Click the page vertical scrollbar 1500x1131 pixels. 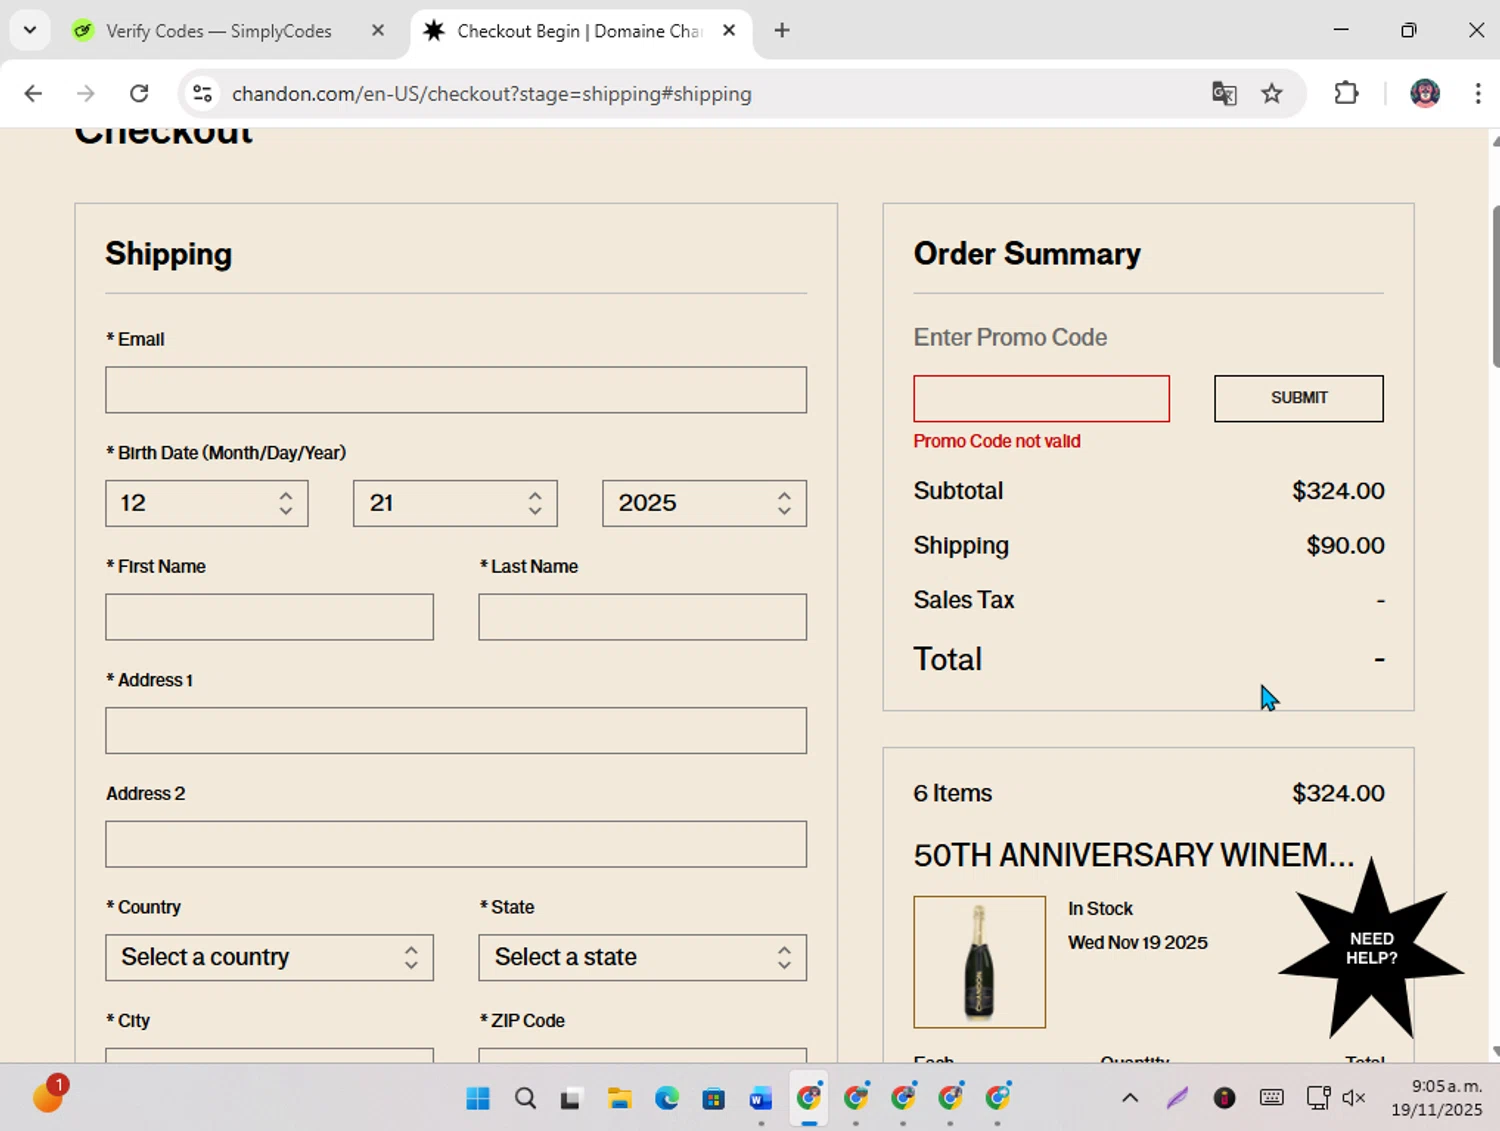[1494, 288]
